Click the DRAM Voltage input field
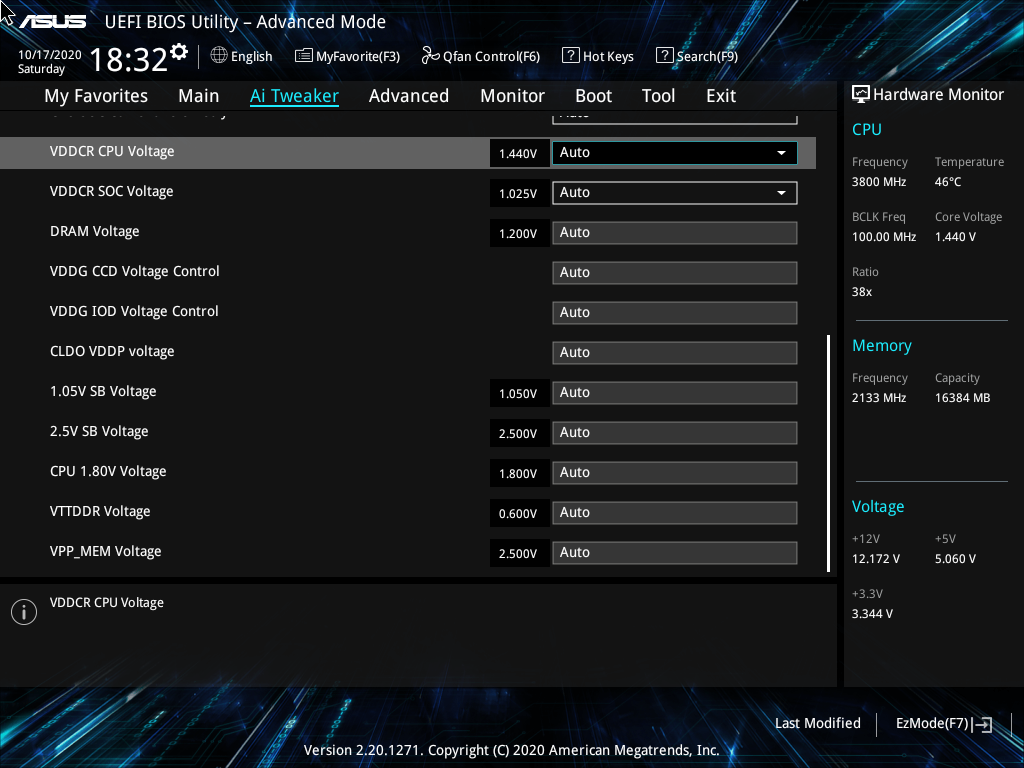The image size is (1024, 768). pos(675,233)
